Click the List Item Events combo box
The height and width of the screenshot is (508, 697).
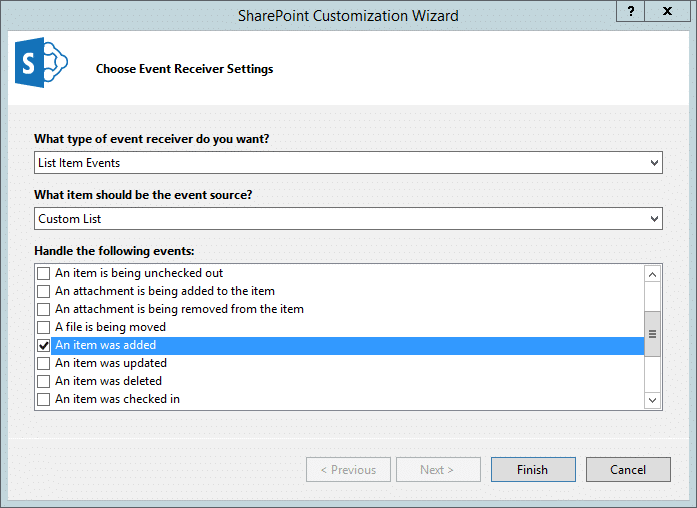tap(348, 163)
